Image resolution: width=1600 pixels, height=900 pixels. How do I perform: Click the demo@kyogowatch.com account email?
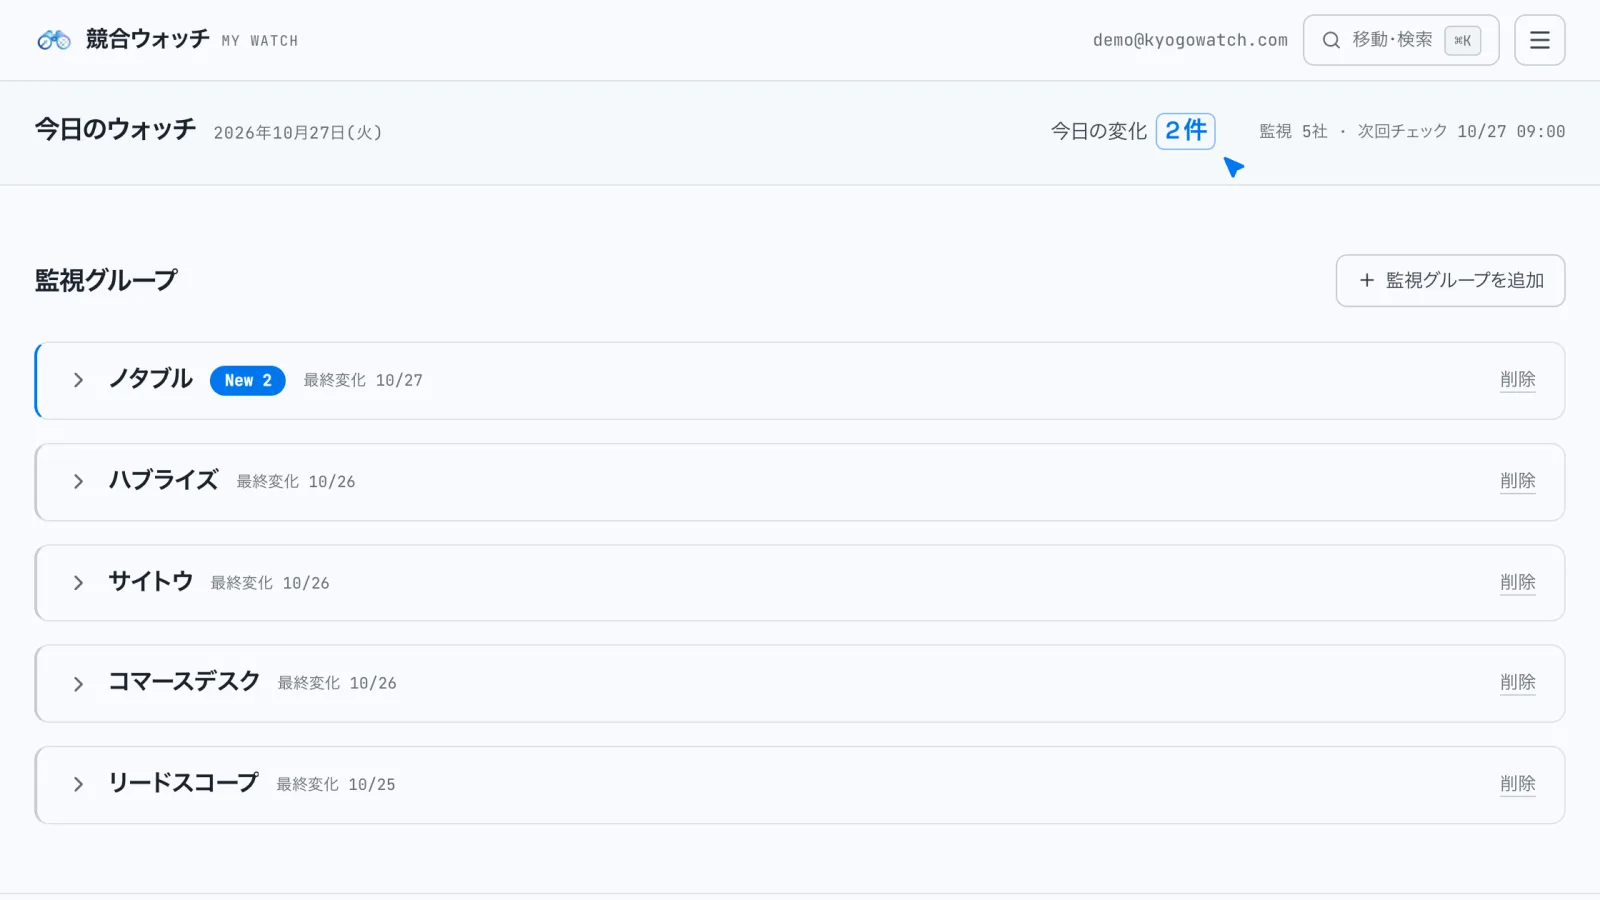(1190, 40)
